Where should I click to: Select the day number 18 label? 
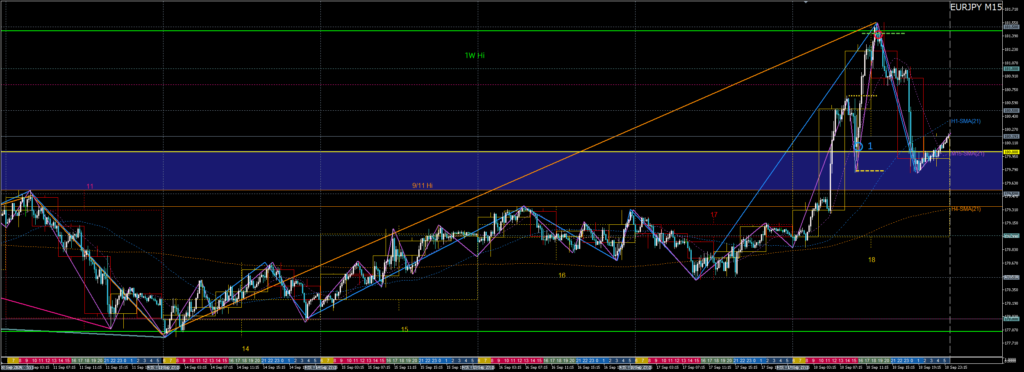coord(872,260)
